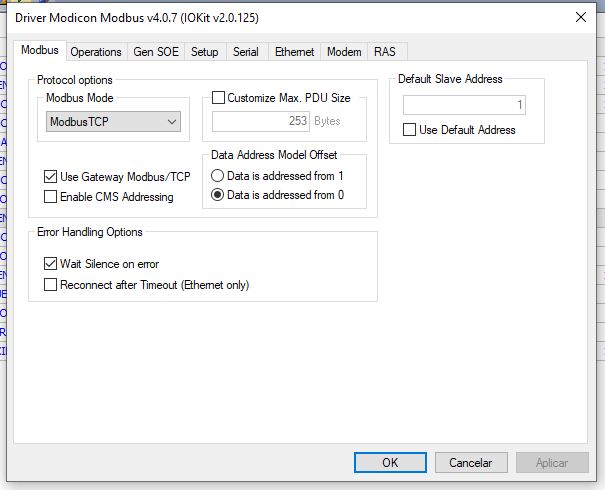Select the RAS tab
This screenshot has height=490, width=605.
click(385, 52)
